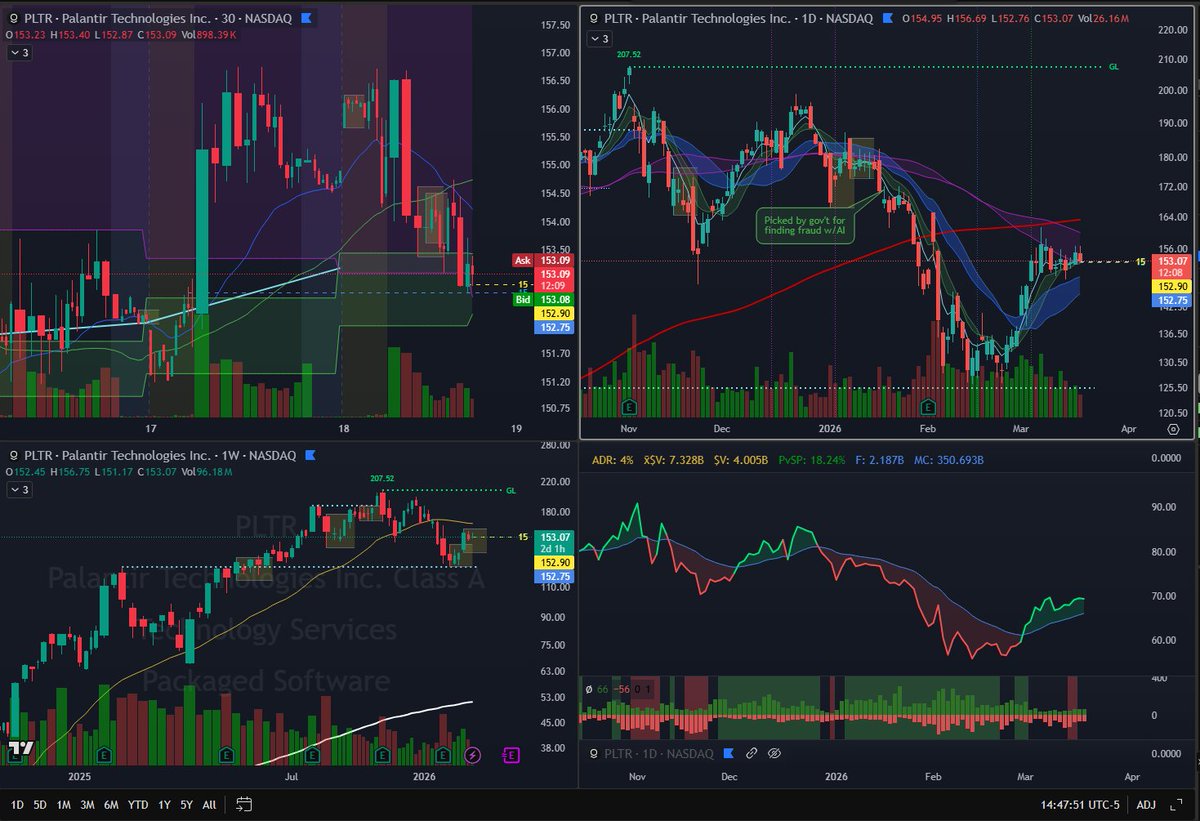Screen dimensions: 1200x821
Task: Click the 30-minute chart symbol title
Action: pyautogui.click(x=160, y=18)
